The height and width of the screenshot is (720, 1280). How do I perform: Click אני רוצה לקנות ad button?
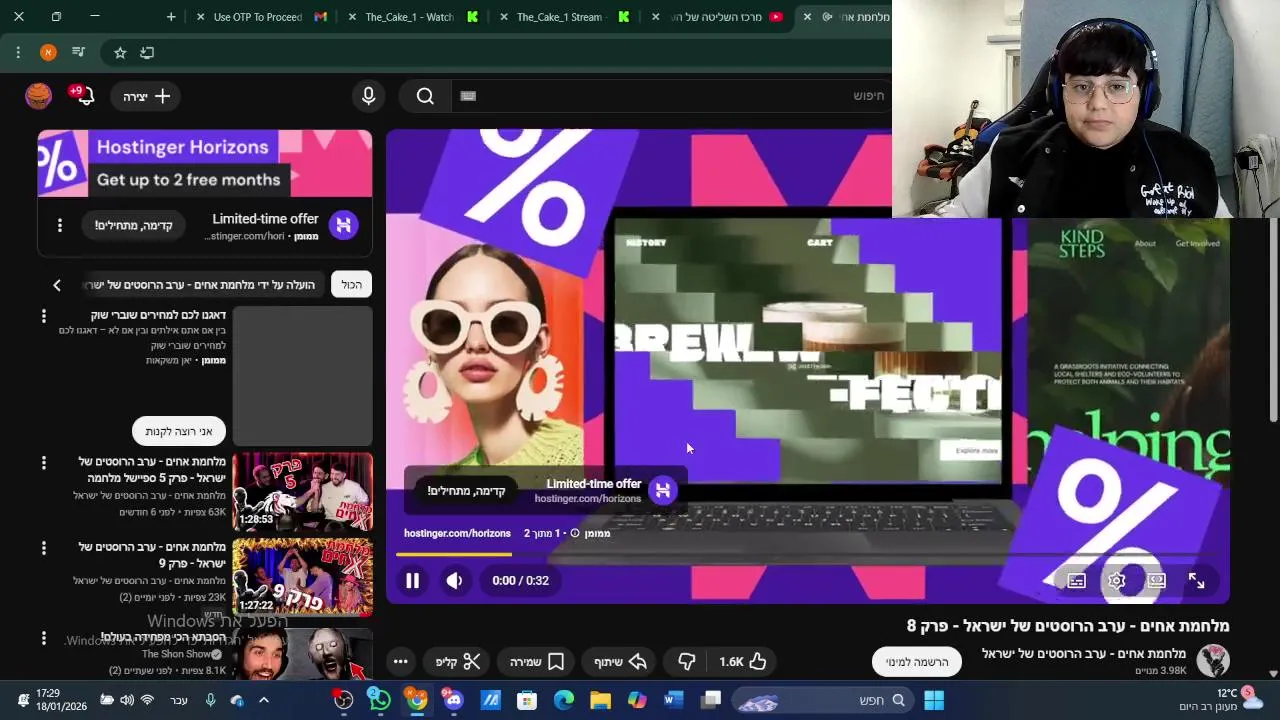pos(179,431)
